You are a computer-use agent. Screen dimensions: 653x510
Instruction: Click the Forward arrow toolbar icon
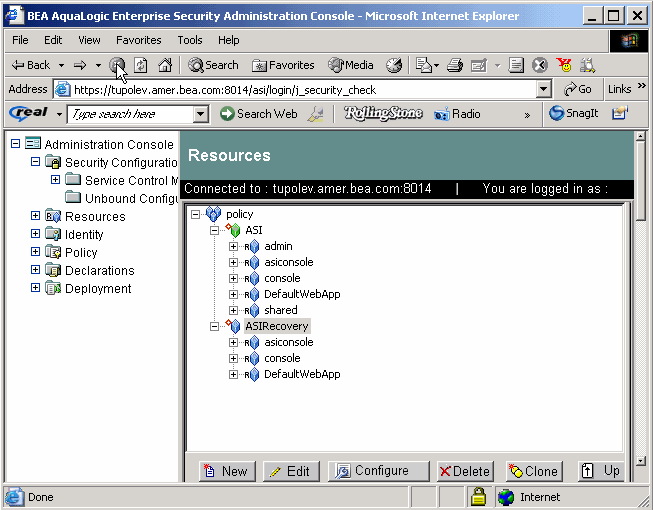click(80, 65)
